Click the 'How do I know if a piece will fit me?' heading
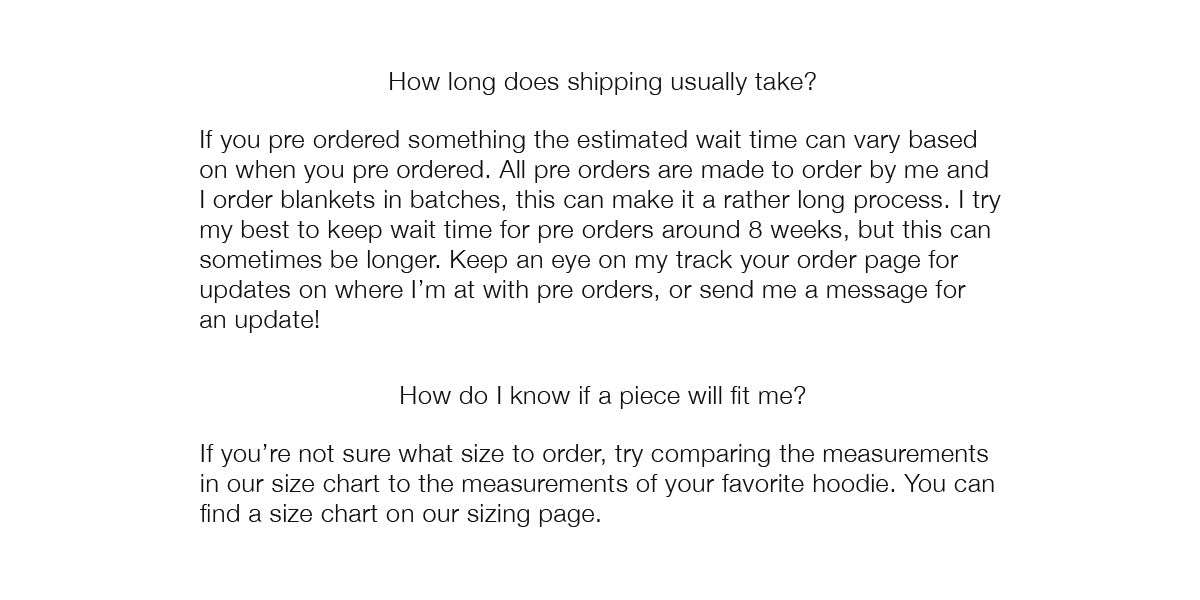This screenshot has width=1200, height=600. point(602,395)
